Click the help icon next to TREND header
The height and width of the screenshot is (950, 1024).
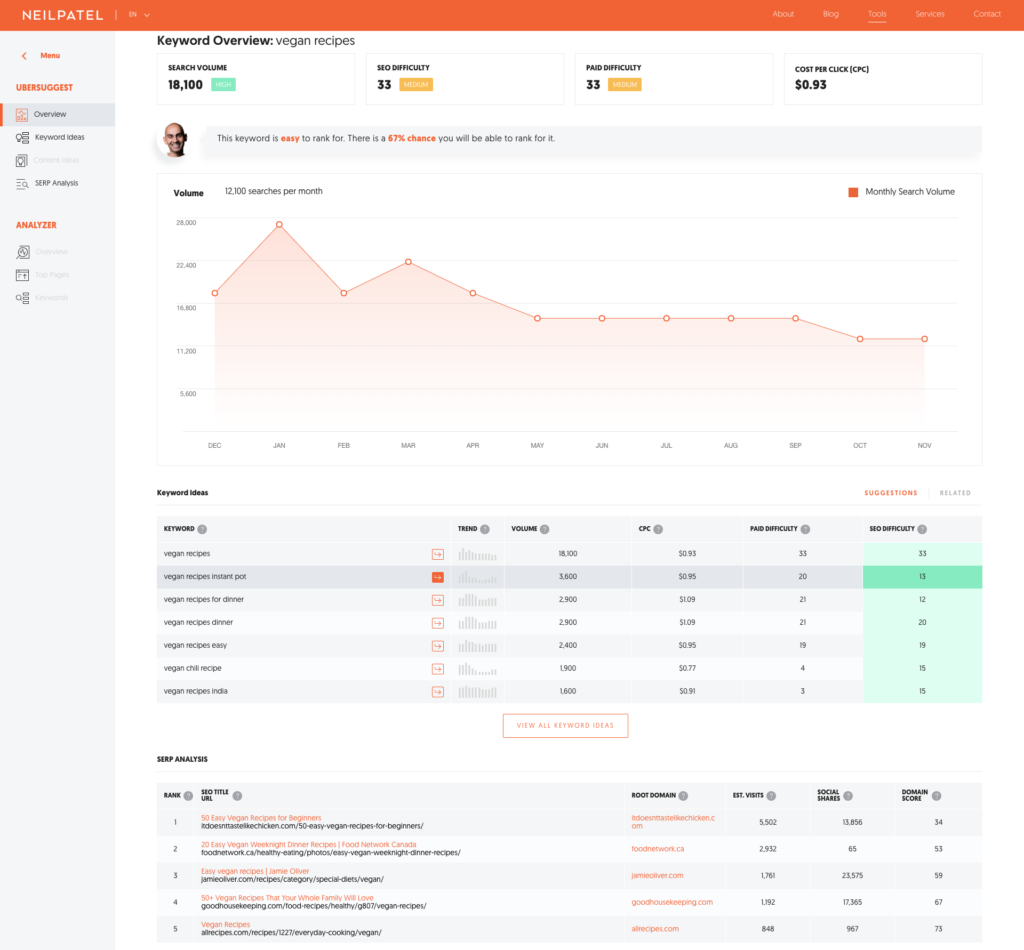(485, 530)
